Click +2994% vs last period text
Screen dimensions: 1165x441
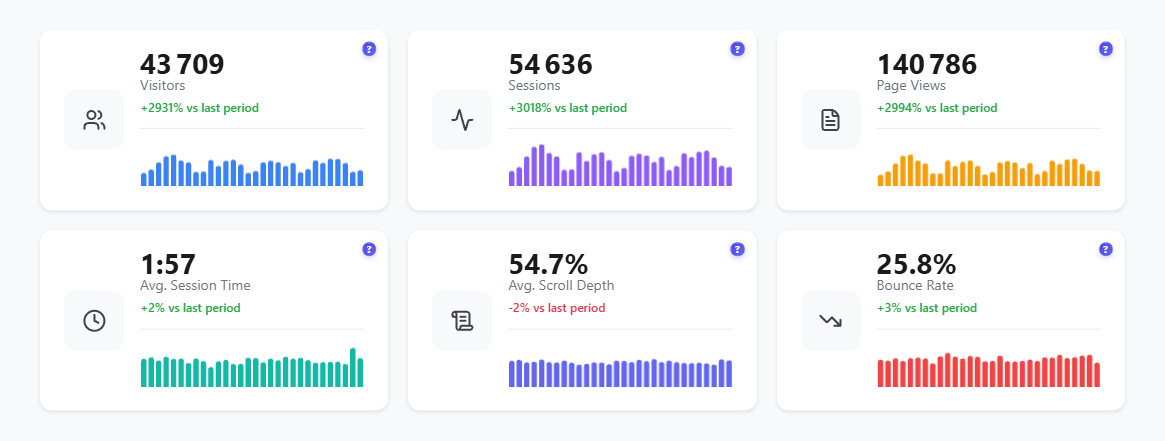click(937, 108)
